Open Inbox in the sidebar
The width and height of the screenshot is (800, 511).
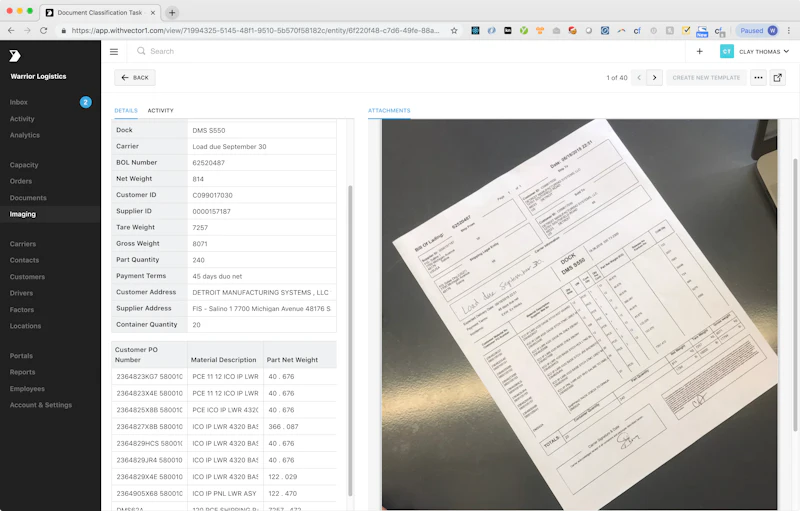pos(19,102)
